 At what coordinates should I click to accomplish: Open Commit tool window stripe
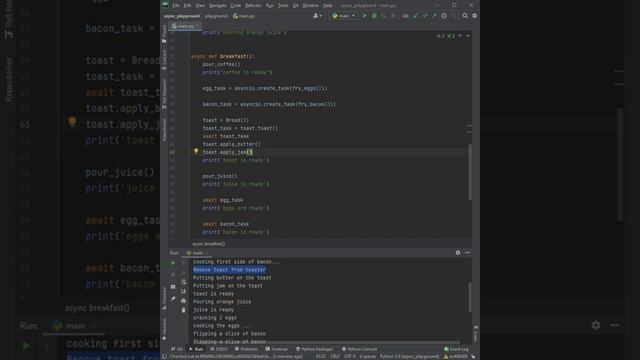click(x=164, y=60)
